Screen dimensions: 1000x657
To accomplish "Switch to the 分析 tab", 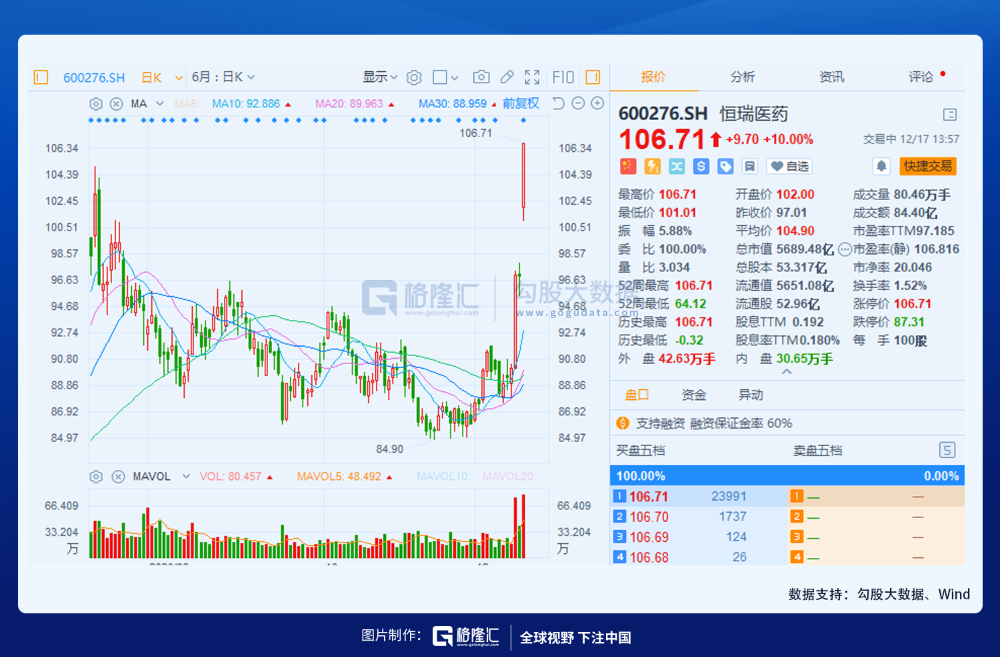I will point(742,77).
